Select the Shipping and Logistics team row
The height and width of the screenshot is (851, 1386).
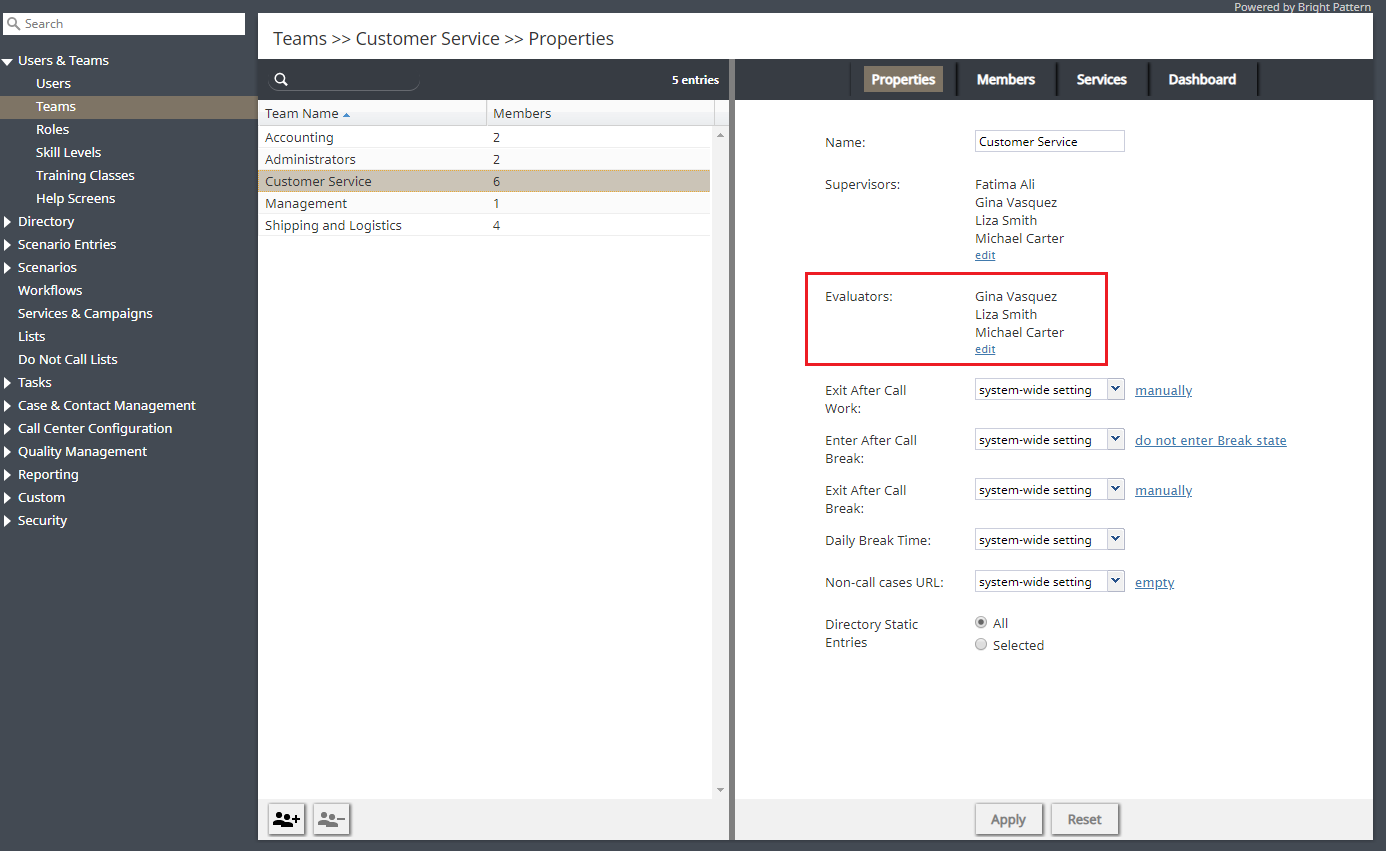[484, 226]
